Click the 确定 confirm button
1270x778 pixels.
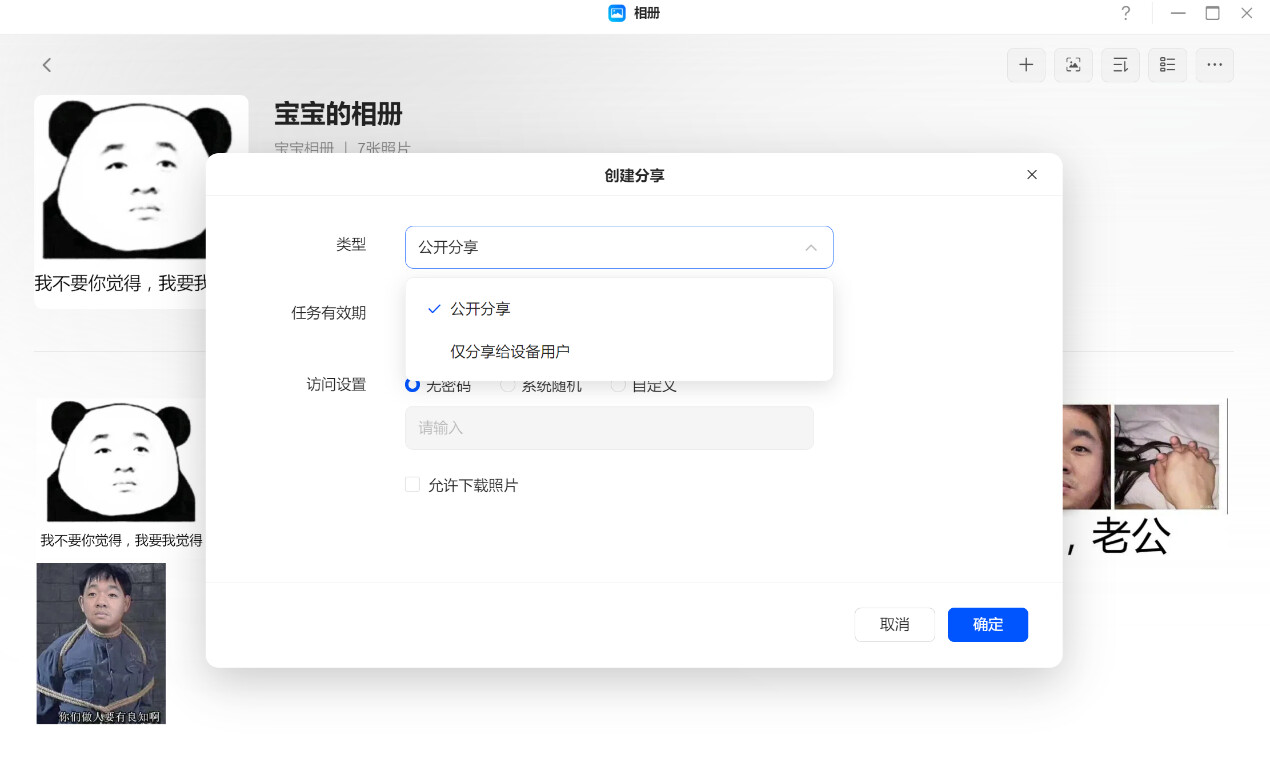[x=987, y=625]
